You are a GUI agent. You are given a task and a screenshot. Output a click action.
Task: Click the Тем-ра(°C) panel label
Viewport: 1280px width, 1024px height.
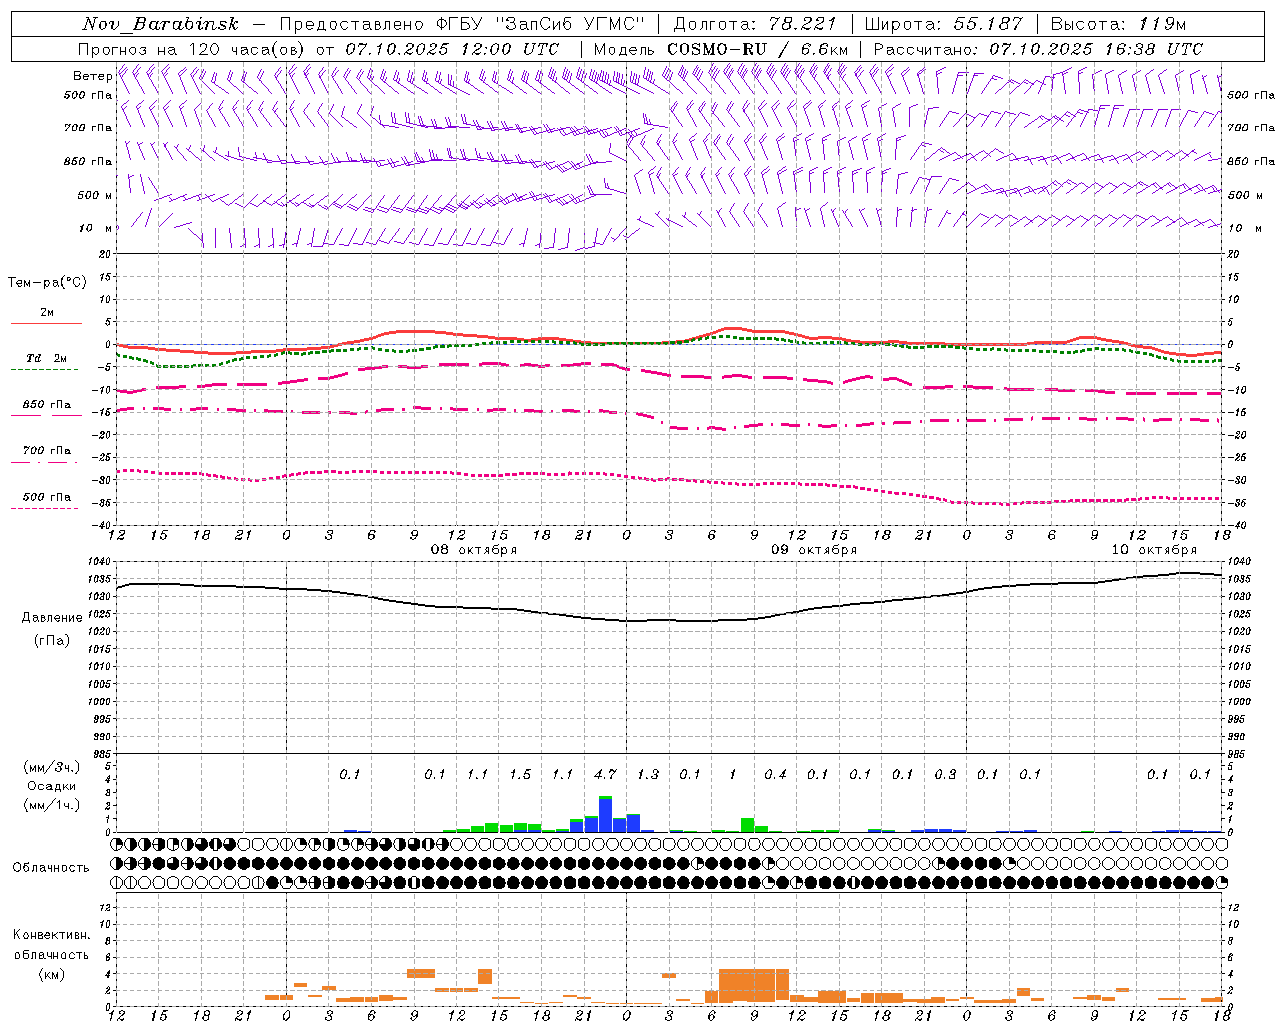(x=47, y=283)
